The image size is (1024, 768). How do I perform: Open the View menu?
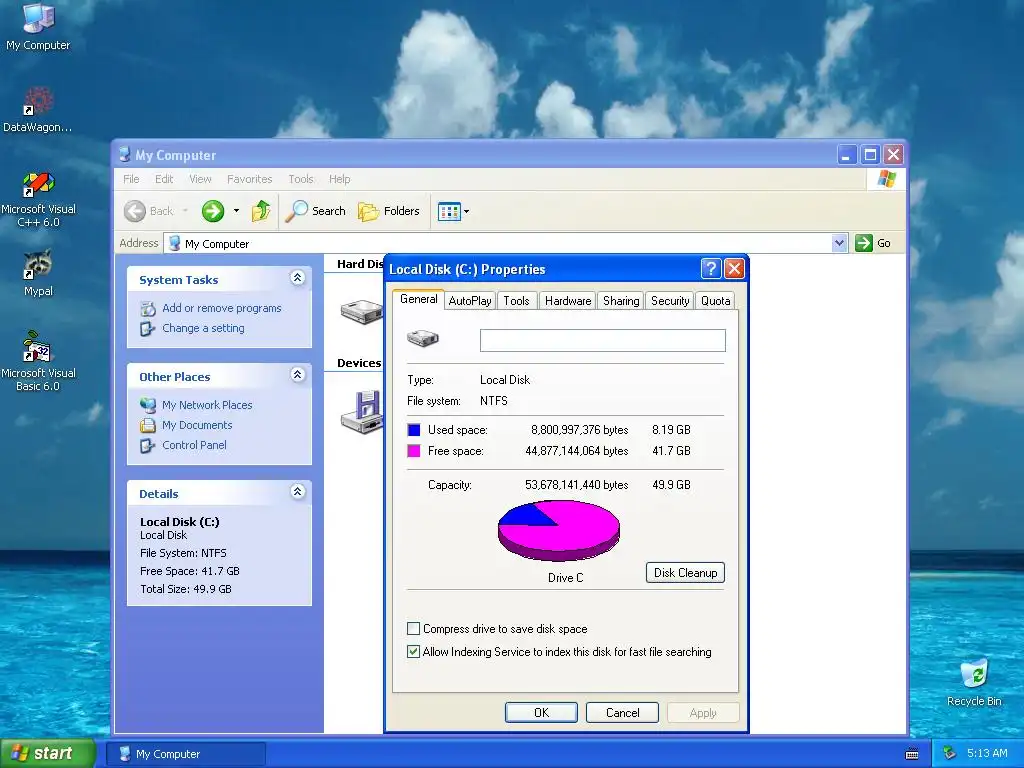200,179
